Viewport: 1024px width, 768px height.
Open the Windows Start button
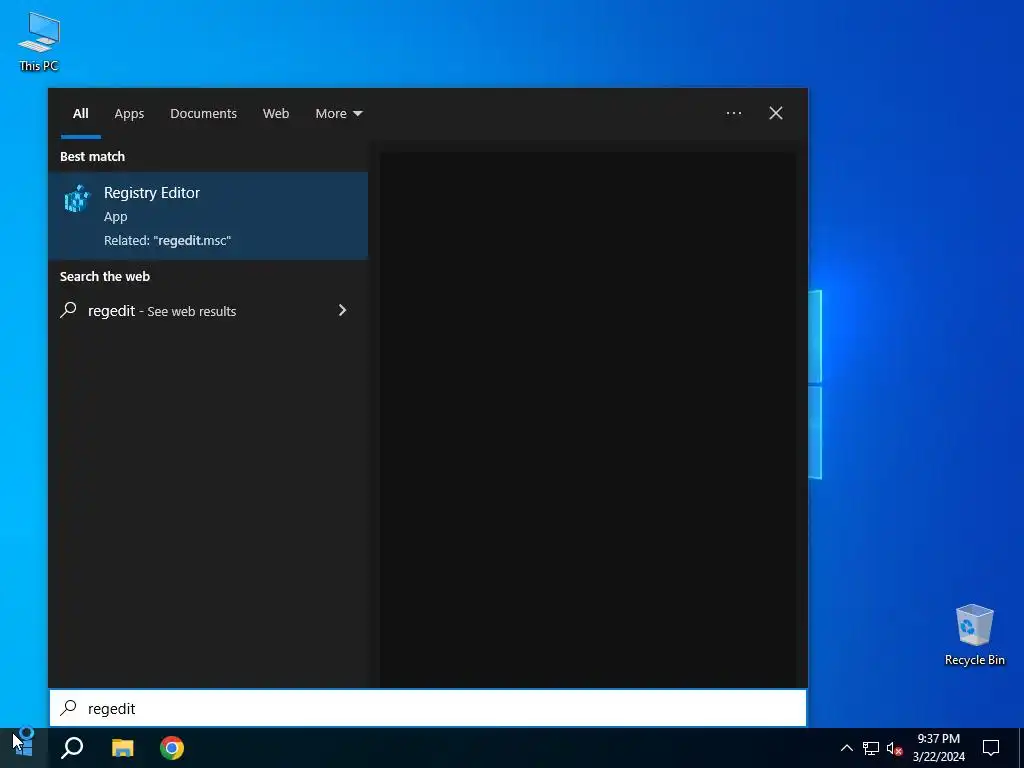pos(24,748)
